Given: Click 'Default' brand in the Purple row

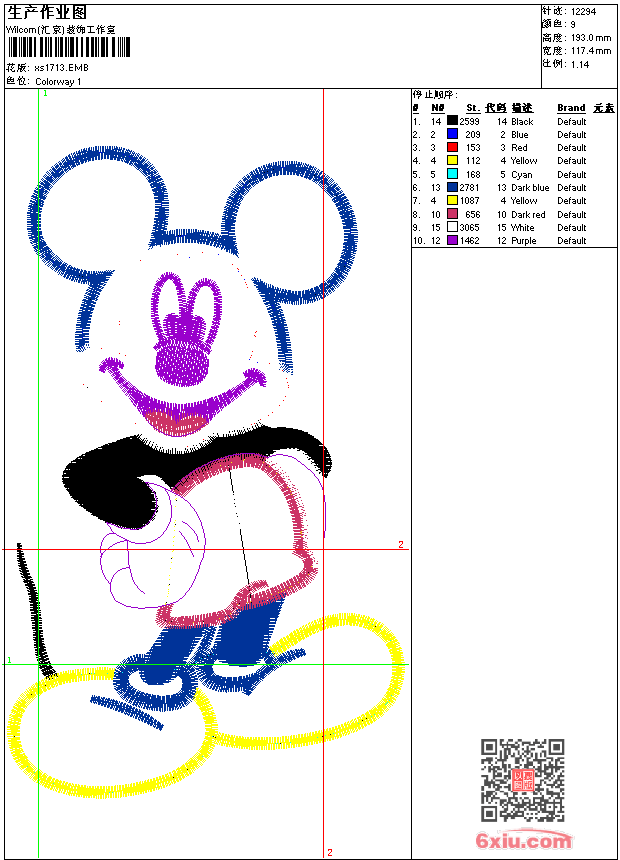Looking at the screenshot, I should pyautogui.click(x=572, y=240).
